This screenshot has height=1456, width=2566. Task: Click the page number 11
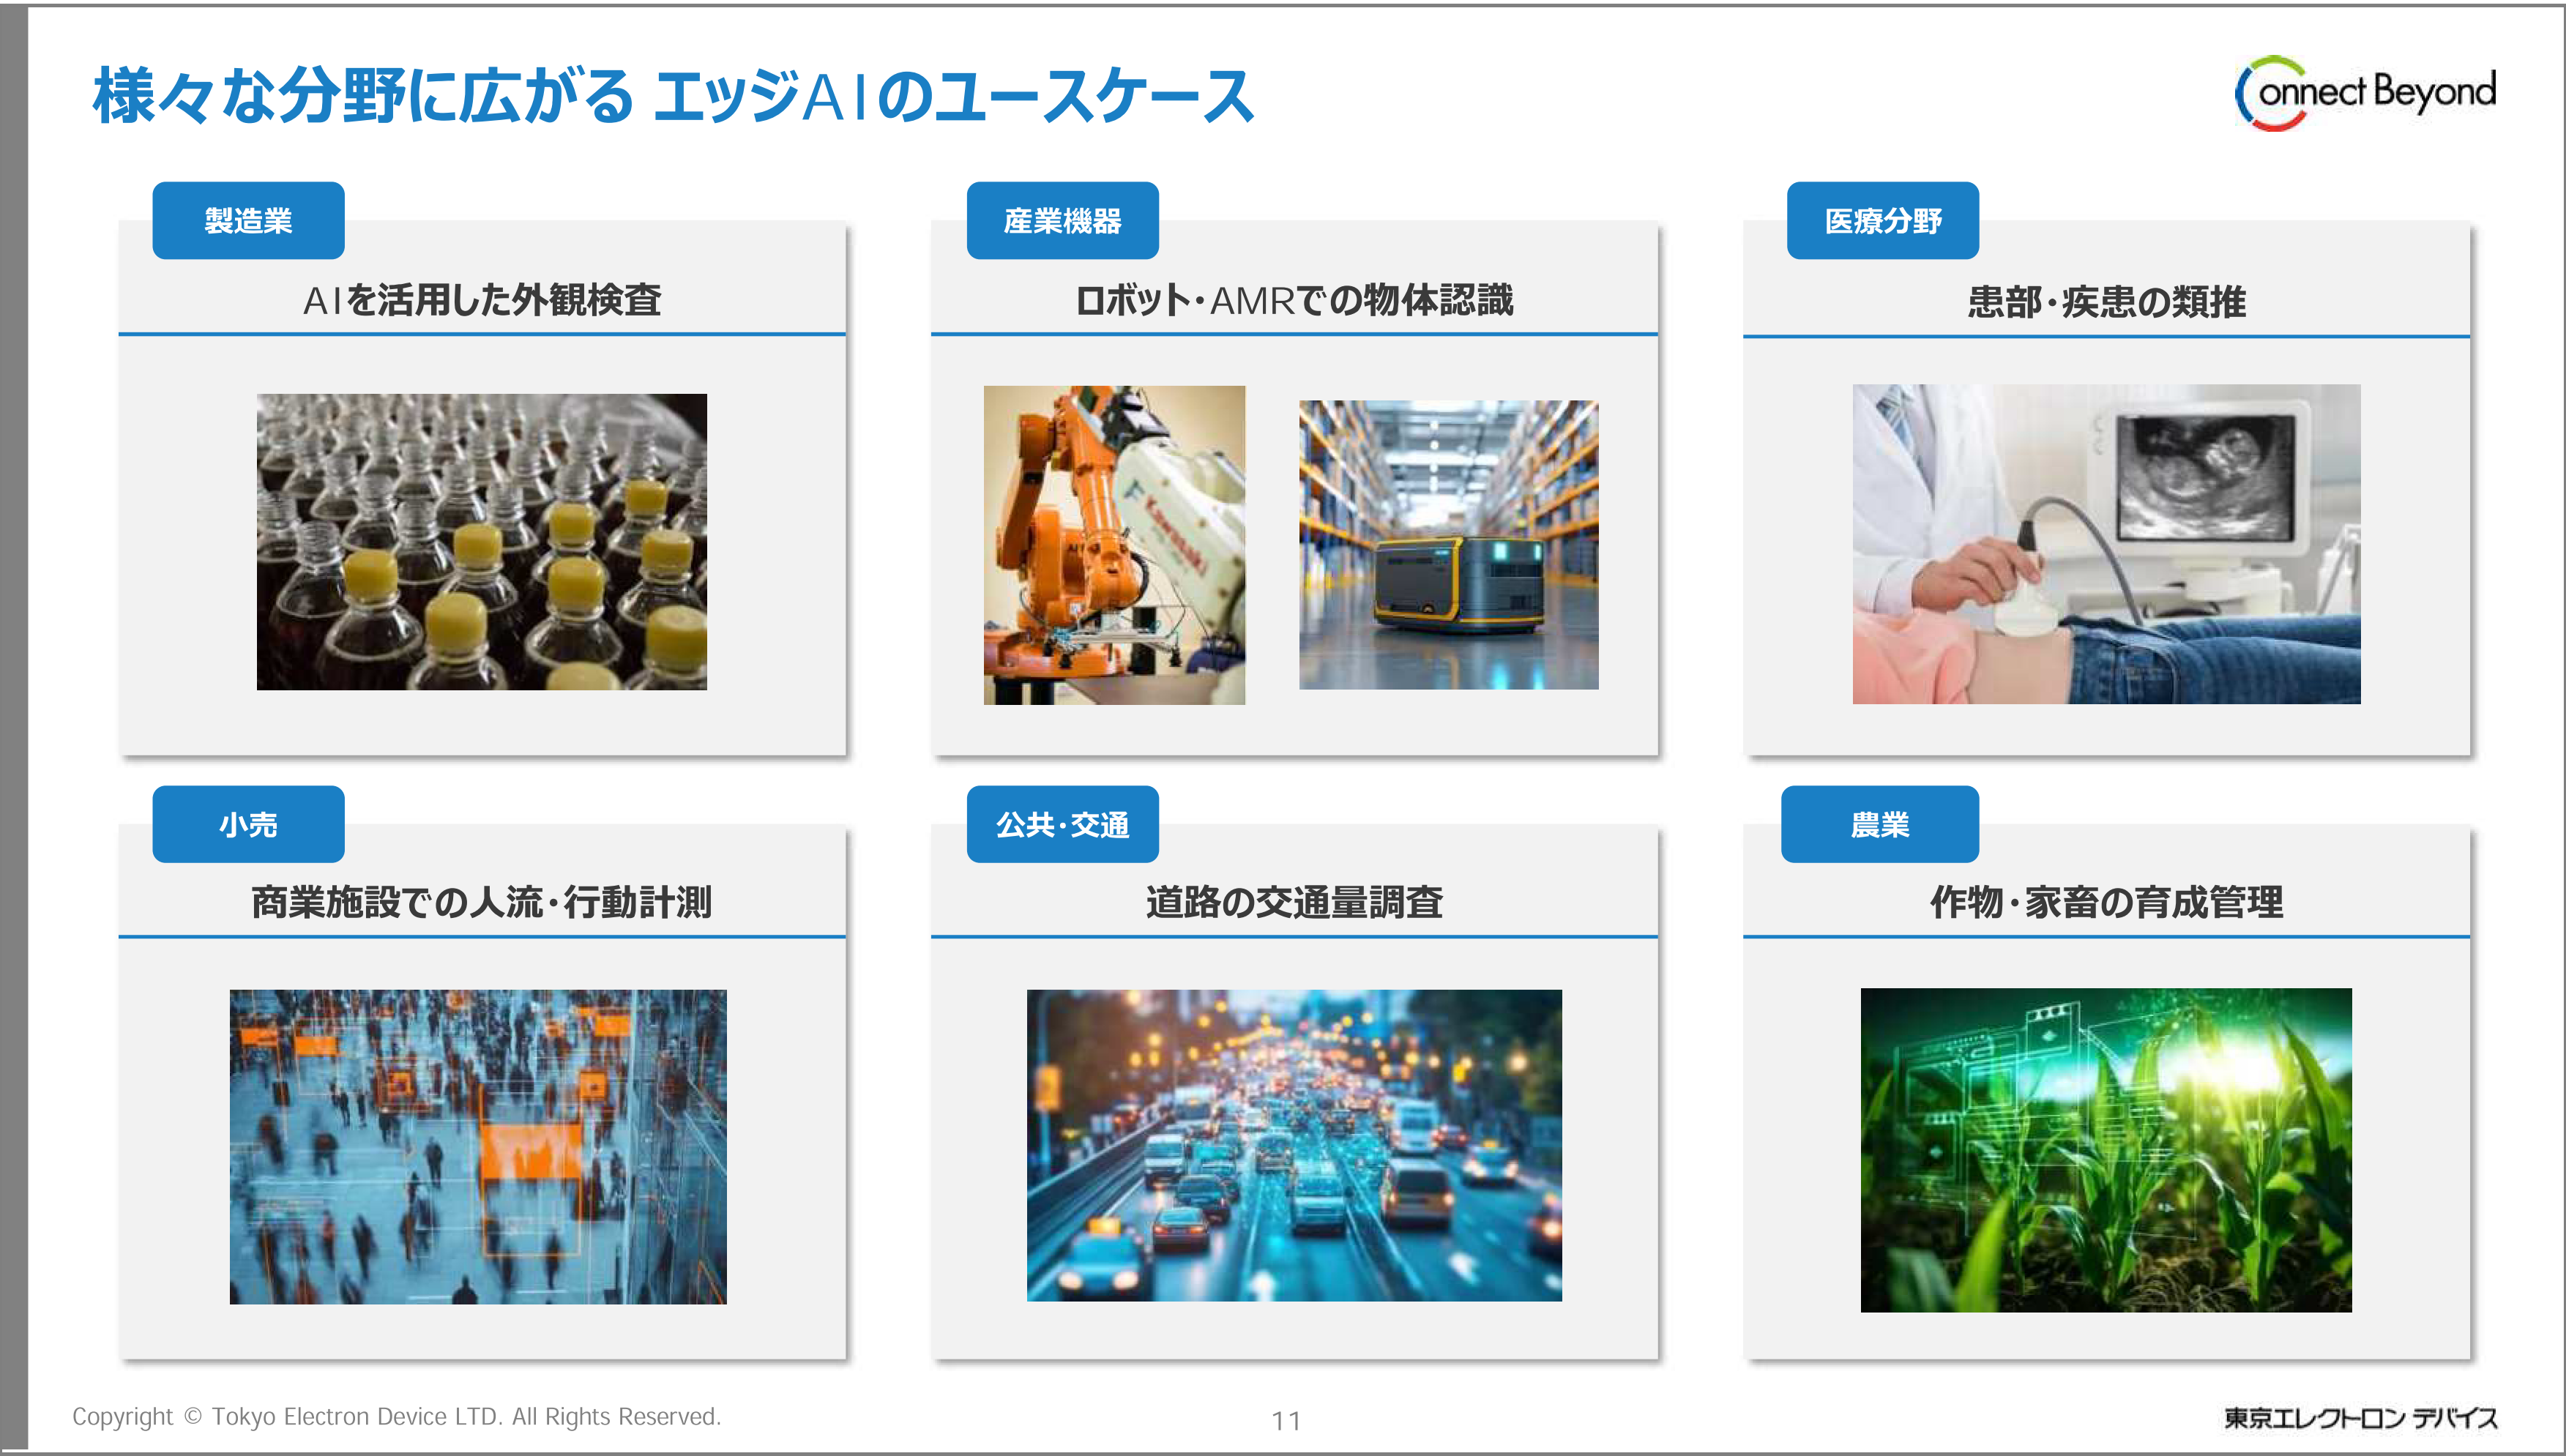(1286, 1420)
